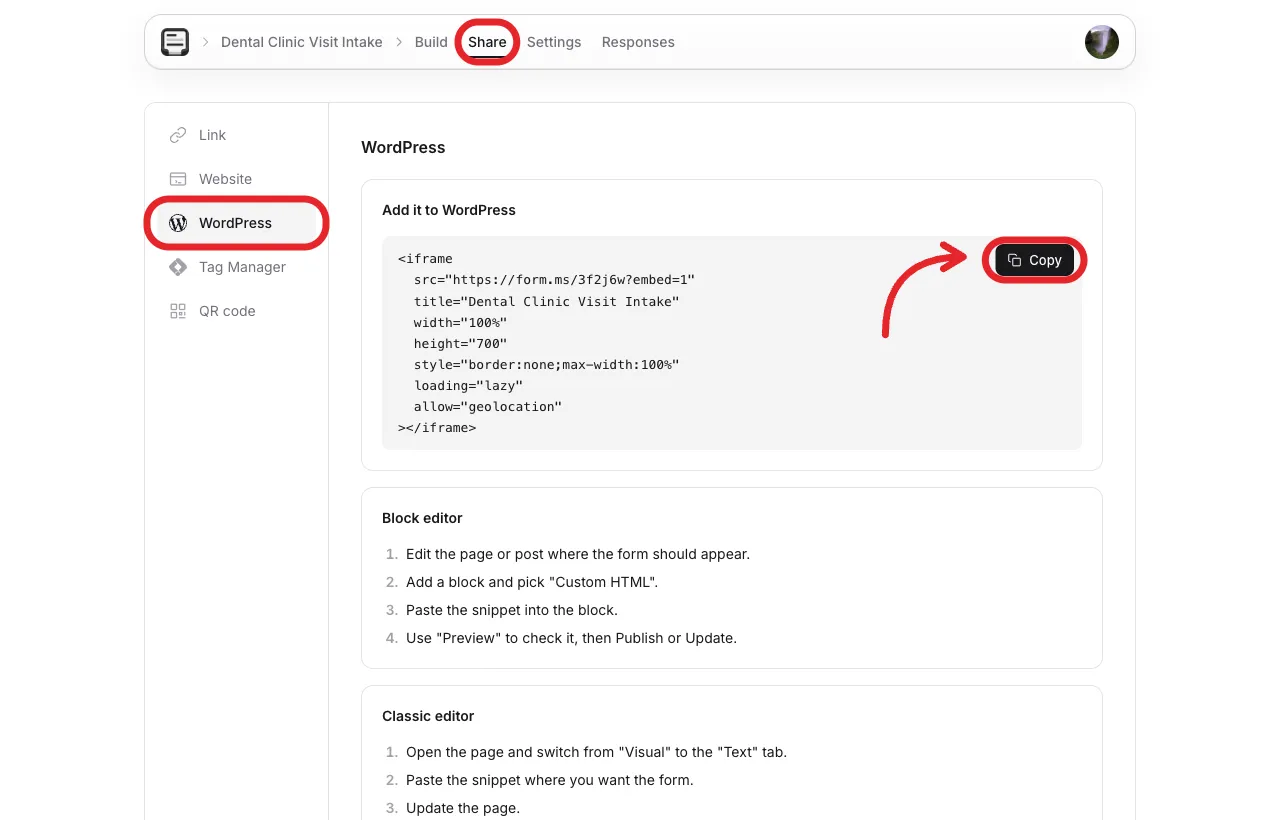
Task: Click the "Classic editor" heading
Action: click(x=428, y=716)
